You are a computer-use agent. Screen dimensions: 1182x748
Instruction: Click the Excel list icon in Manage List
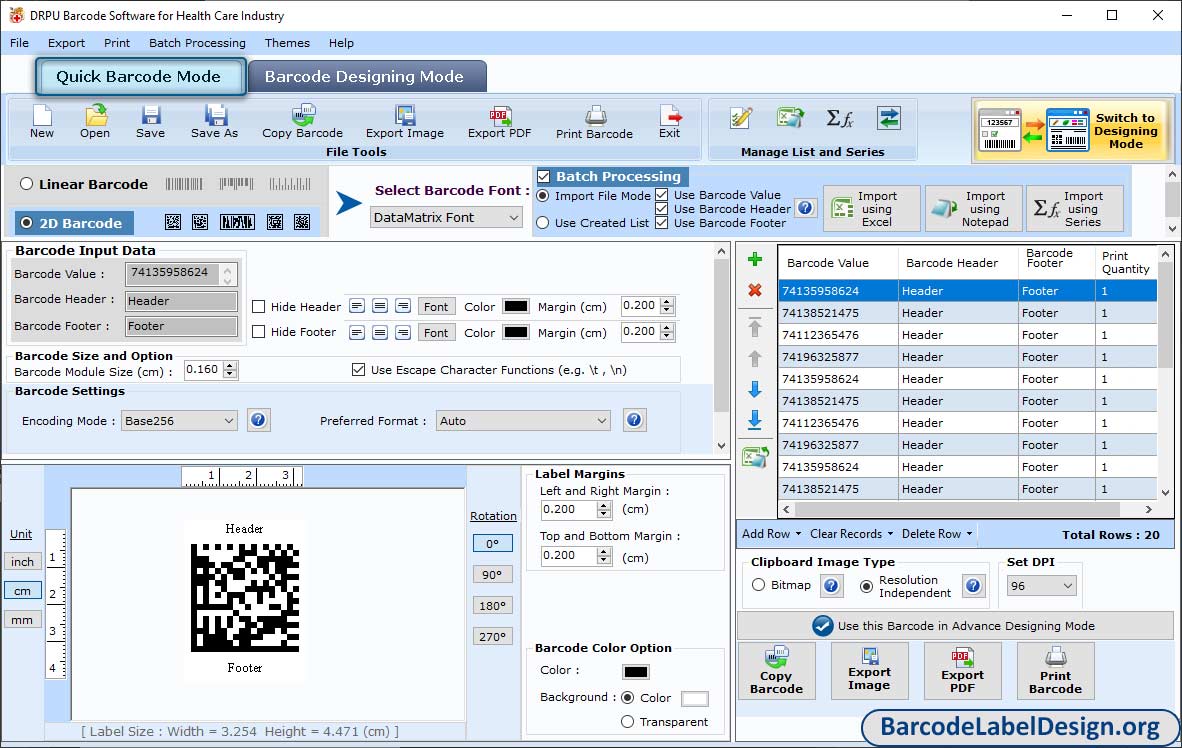790,118
